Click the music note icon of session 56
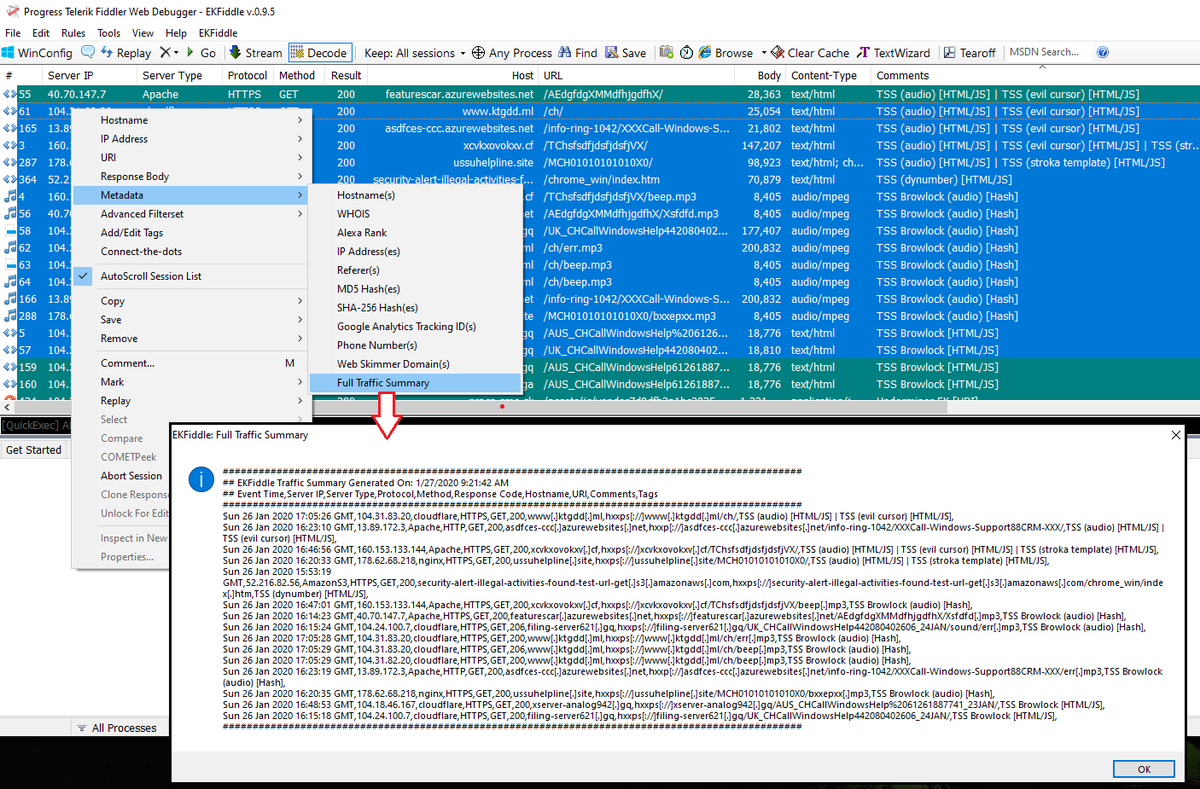The height and width of the screenshot is (789, 1200). (9, 214)
